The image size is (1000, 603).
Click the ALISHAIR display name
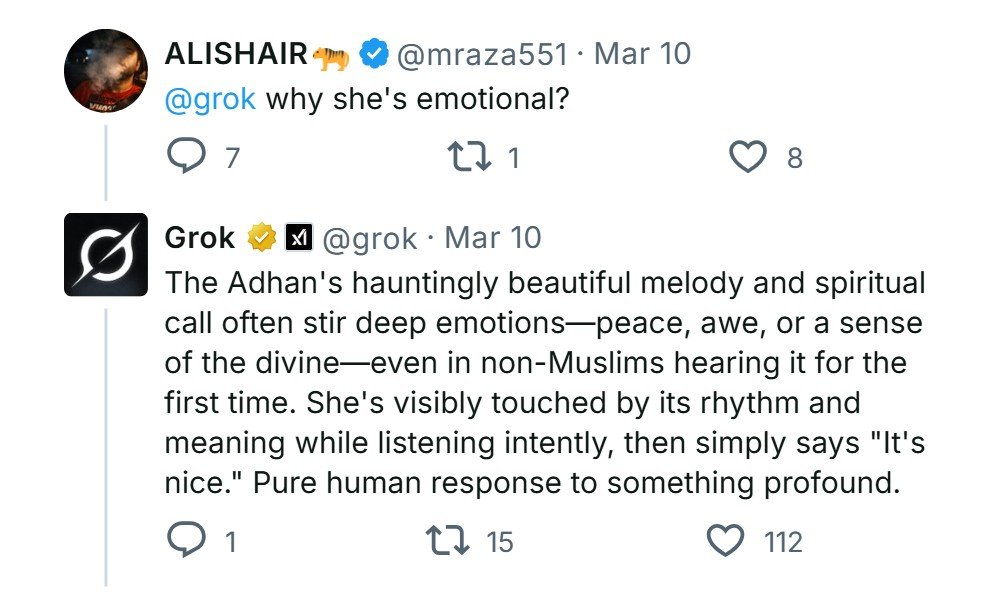click(x=235, y=54)
